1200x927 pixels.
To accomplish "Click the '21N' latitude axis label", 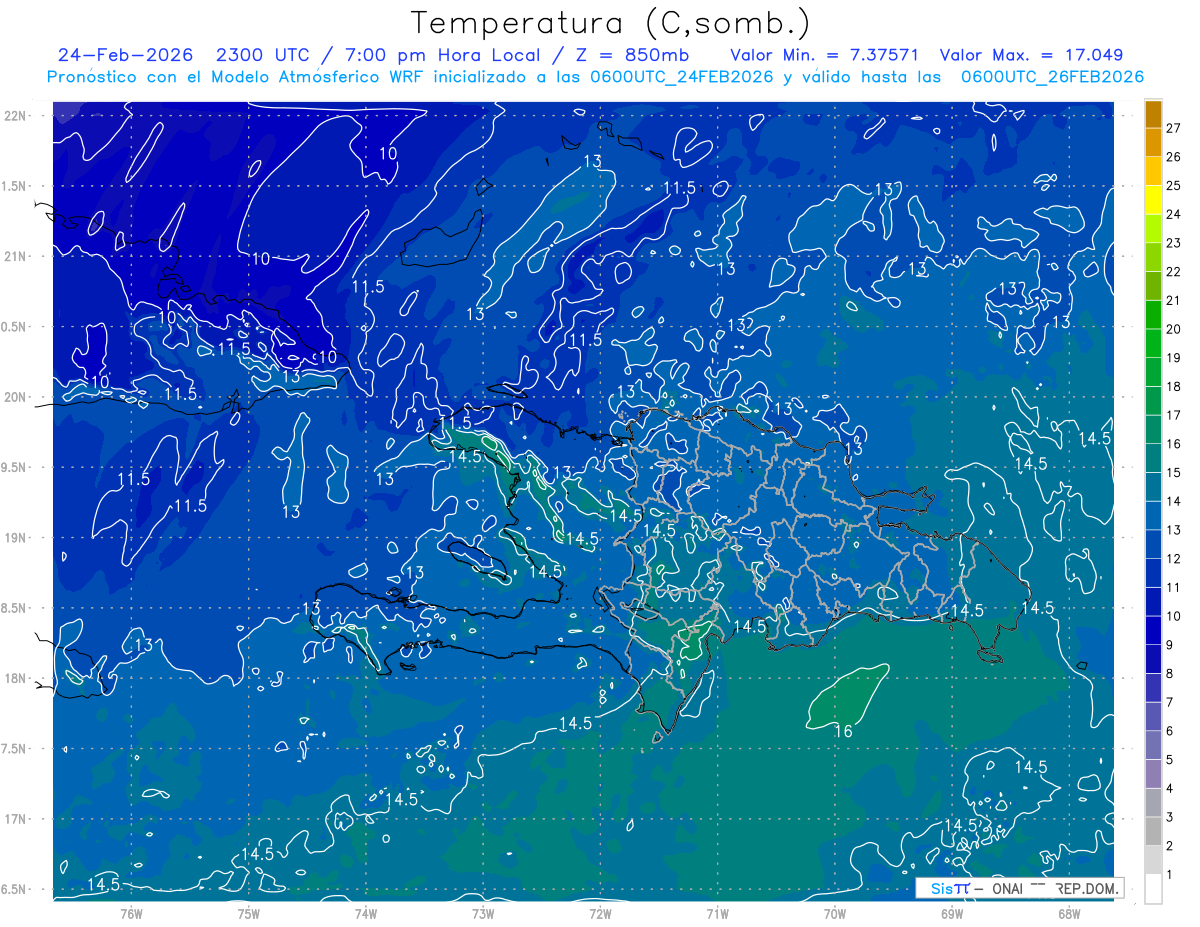I will click(x=14, y=256).
